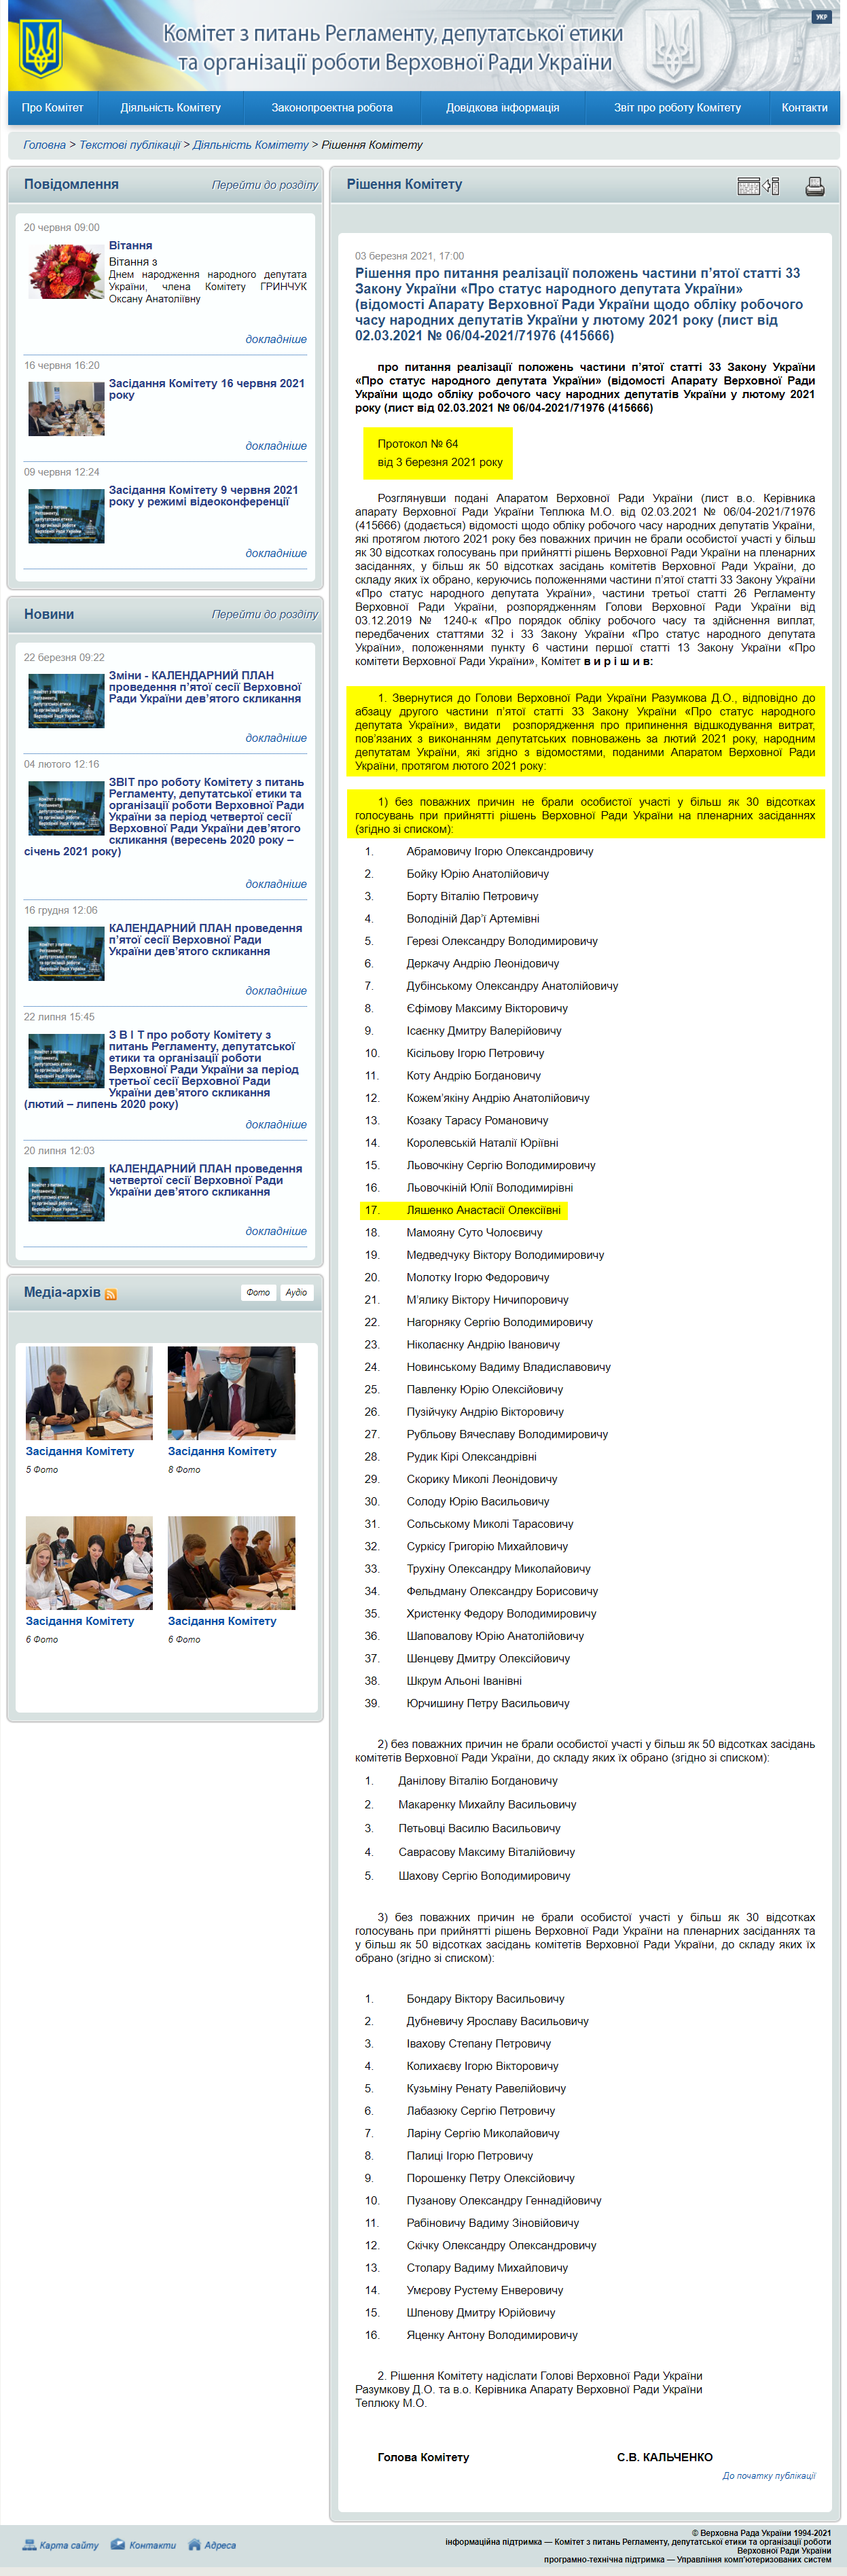Open the Довідкова інформація menu
The image size is (847, 2576).
pyautogui.click(x=502, y=108)
